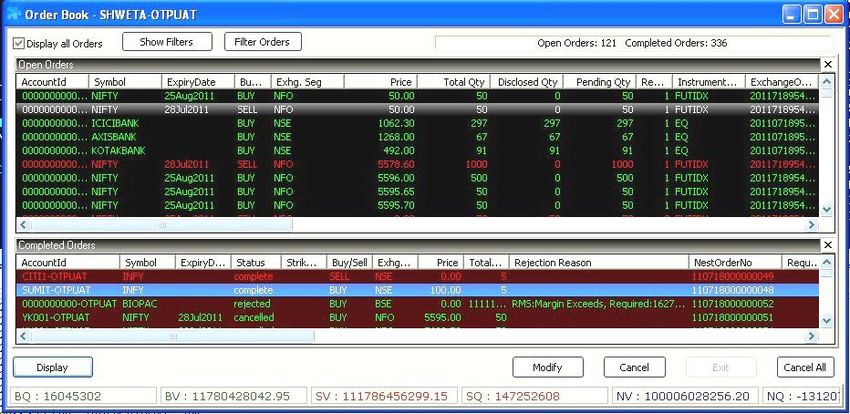Click the NV : 100006028256.20 status field
The image size is (850, 414).
[685, 396]
